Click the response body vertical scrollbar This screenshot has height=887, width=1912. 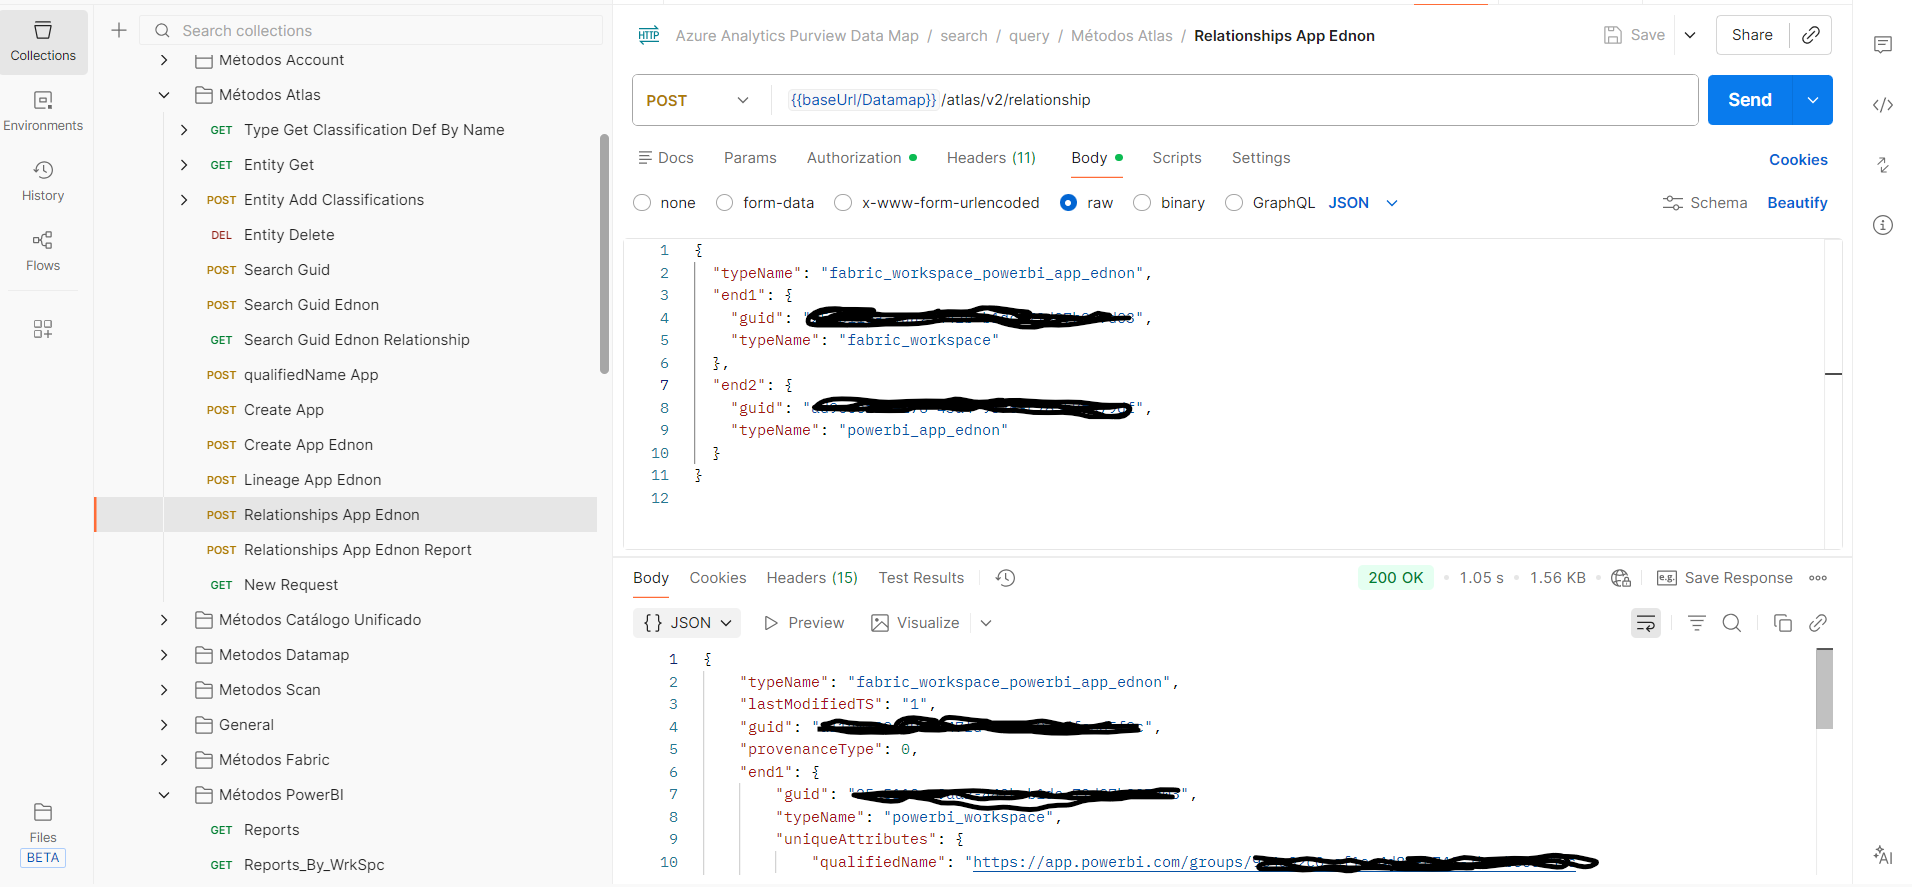[1824, 688]
